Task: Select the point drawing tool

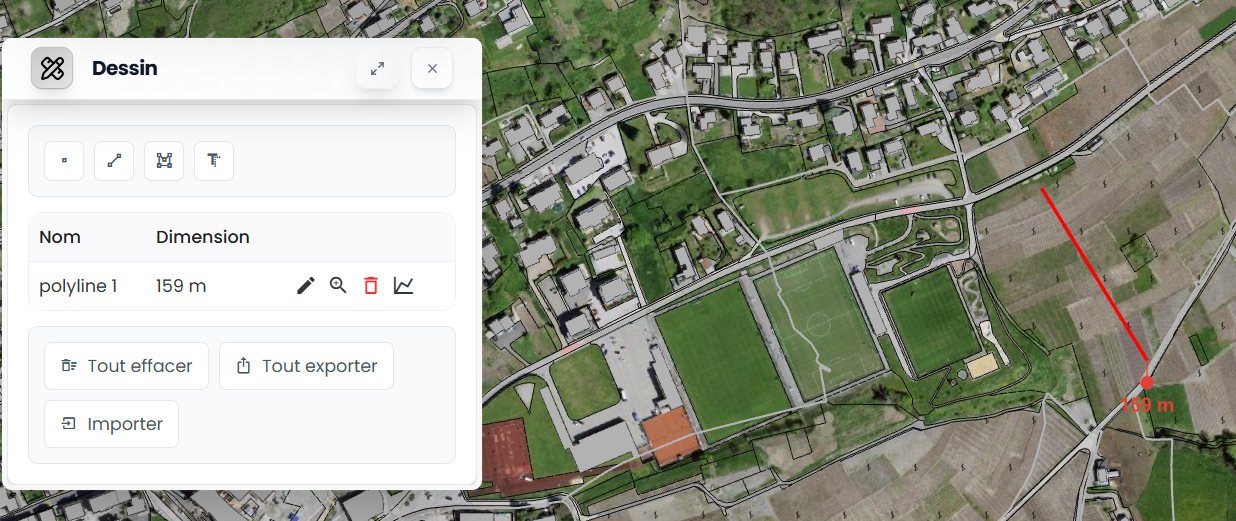Action: coord(64,161)
